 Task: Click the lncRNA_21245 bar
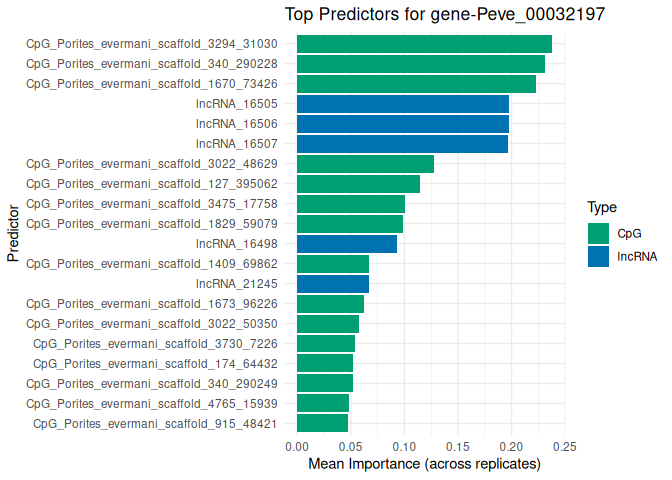coord(333,284)
